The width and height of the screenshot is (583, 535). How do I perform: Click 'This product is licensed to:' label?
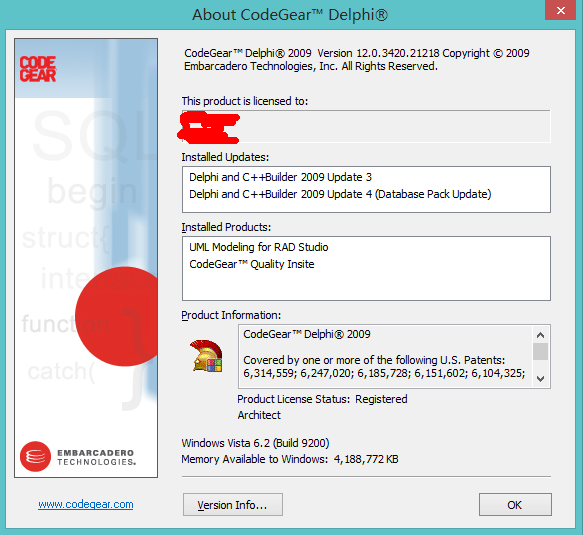245,101
